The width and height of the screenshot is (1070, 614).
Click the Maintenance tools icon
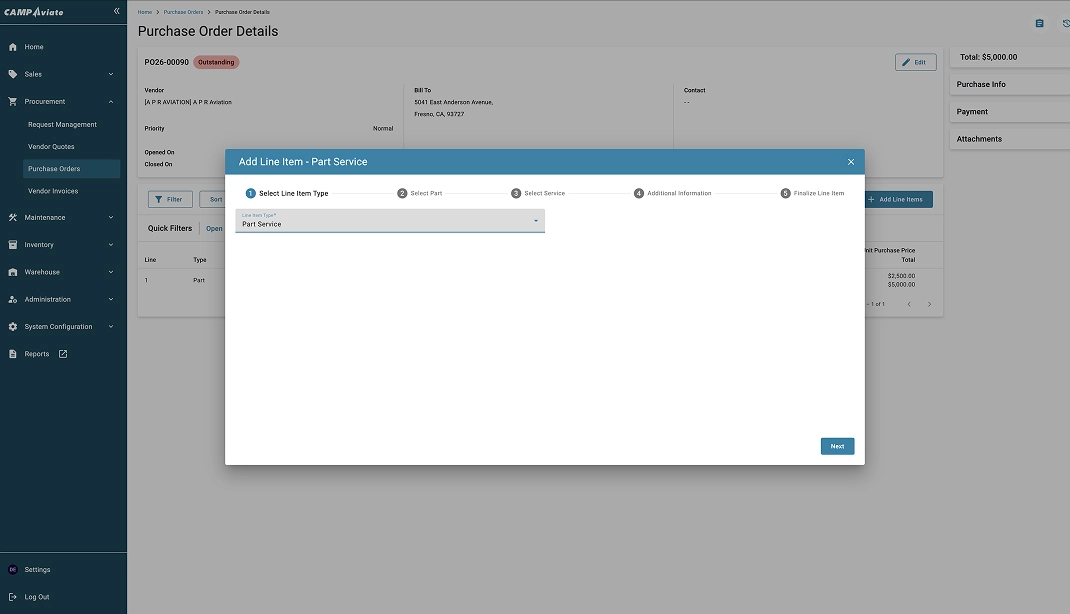[12, 218]
